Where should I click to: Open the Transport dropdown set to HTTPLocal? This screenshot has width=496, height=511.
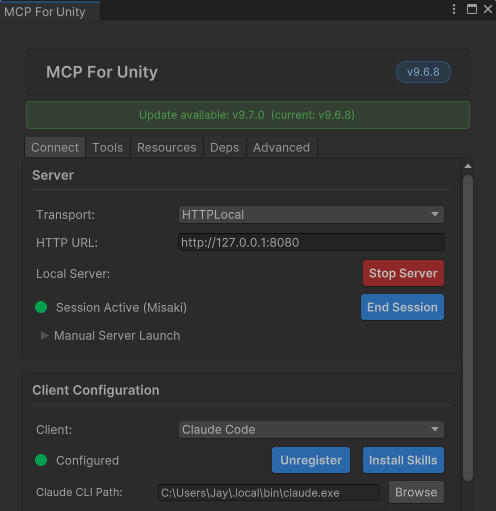[311, 215]
